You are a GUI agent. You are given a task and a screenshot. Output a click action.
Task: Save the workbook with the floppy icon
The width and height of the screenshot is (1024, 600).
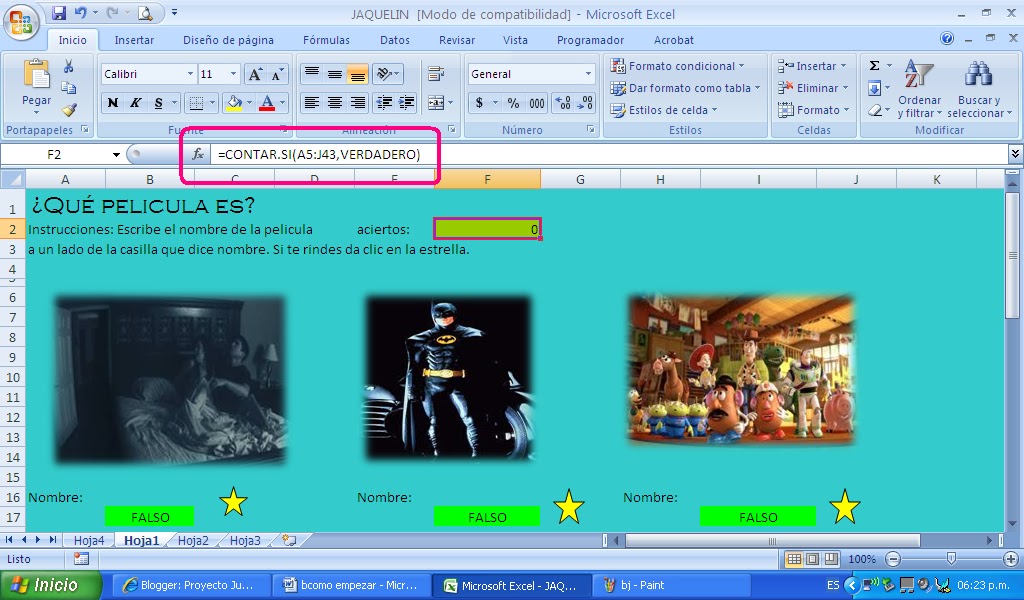[x=58, y=12]
